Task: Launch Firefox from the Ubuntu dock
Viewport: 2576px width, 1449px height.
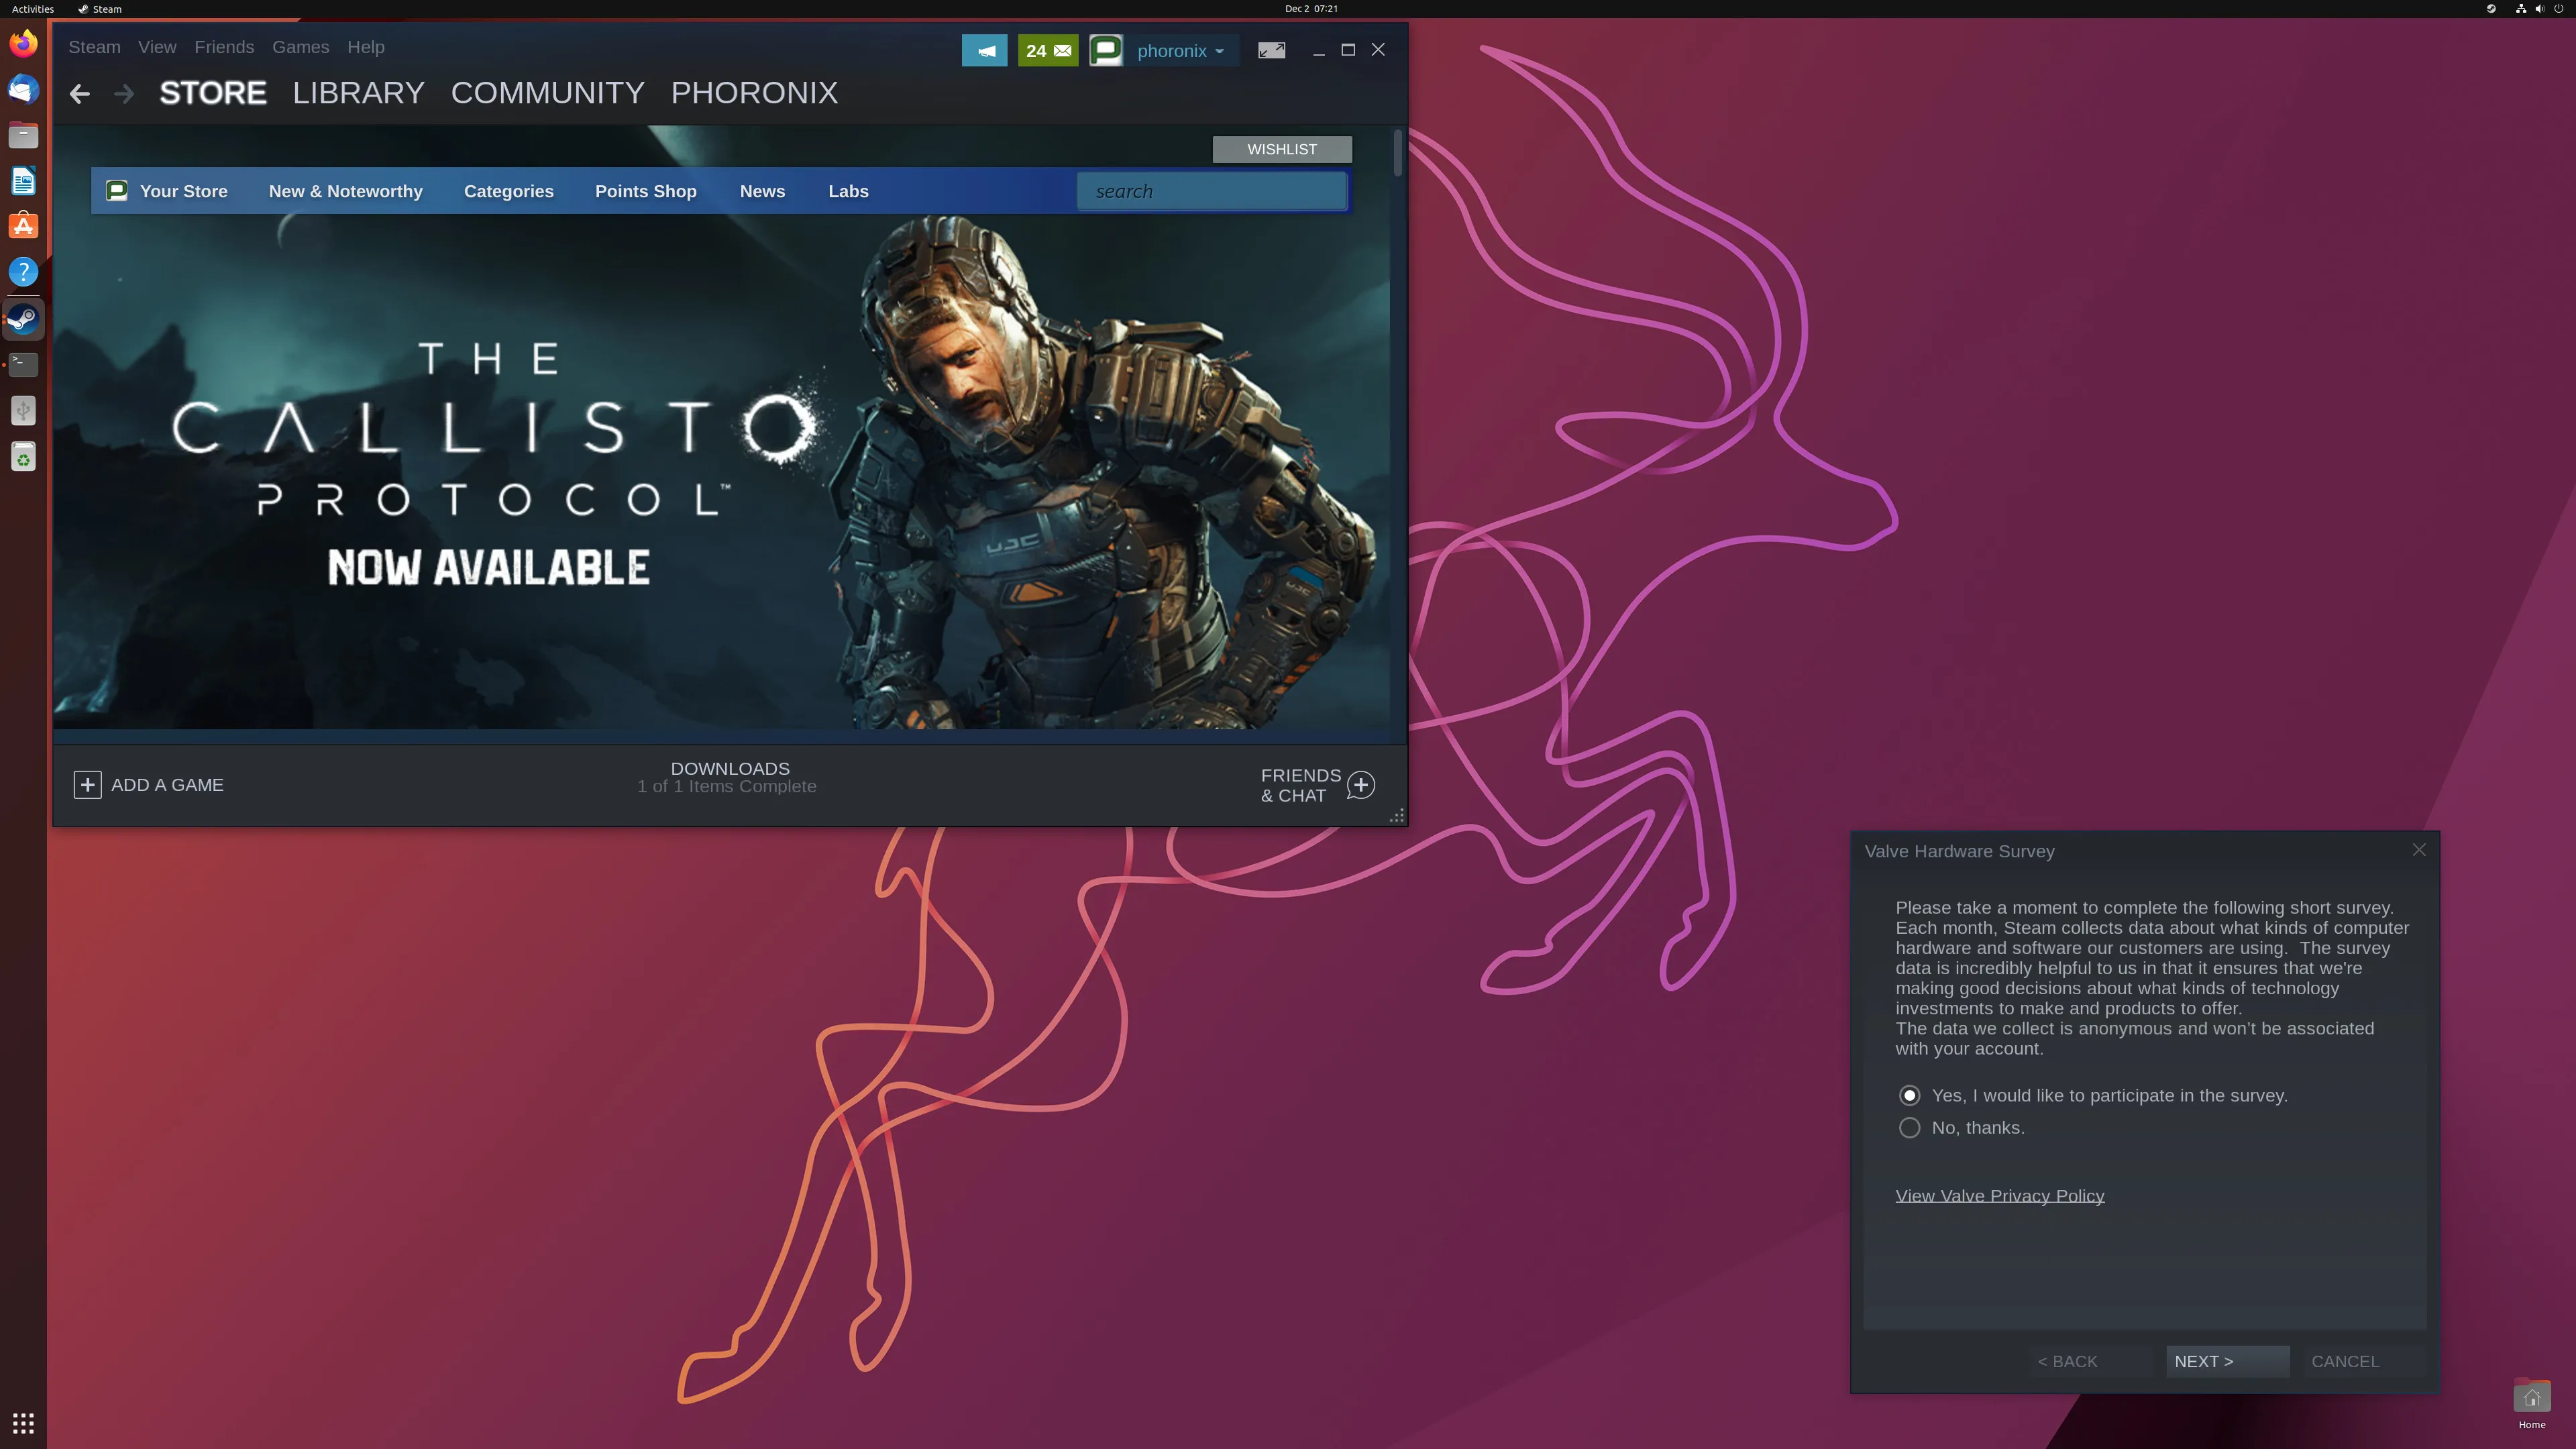Action: coord(23,43)
